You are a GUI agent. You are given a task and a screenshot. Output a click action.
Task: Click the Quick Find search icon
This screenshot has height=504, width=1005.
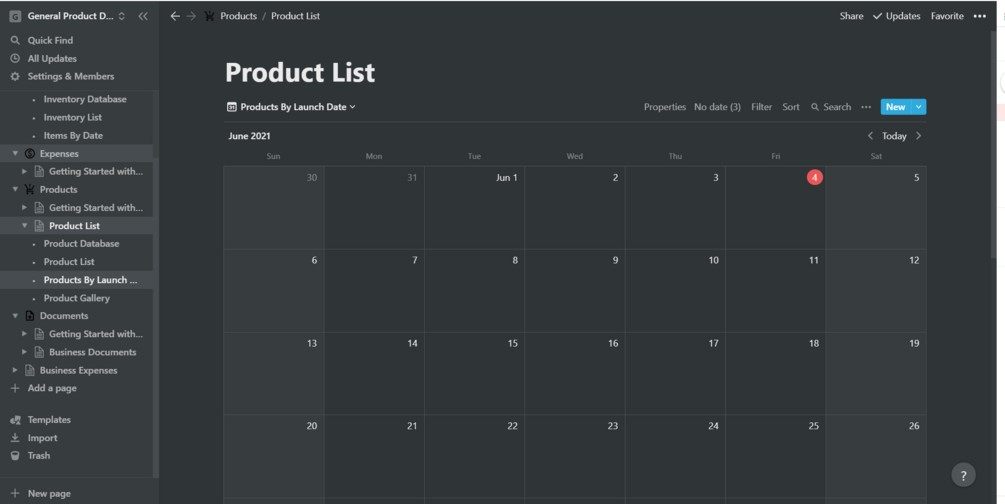[15, 40]
